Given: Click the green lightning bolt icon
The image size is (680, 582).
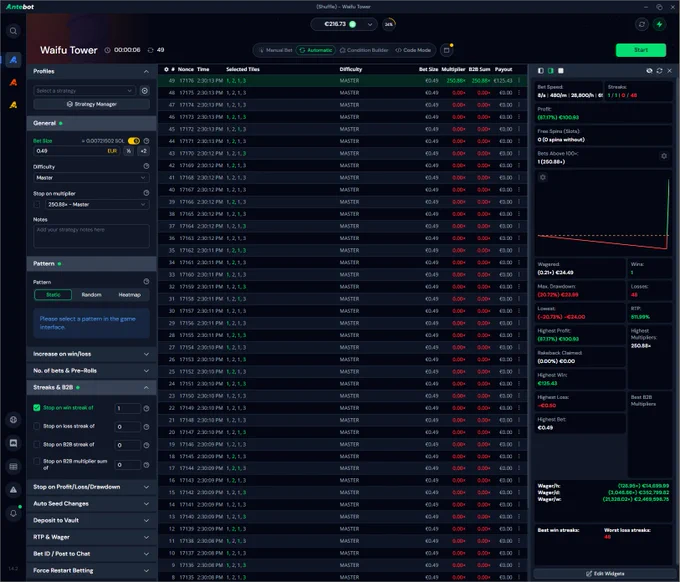Looking at the screenshot, I should [660, 24].
